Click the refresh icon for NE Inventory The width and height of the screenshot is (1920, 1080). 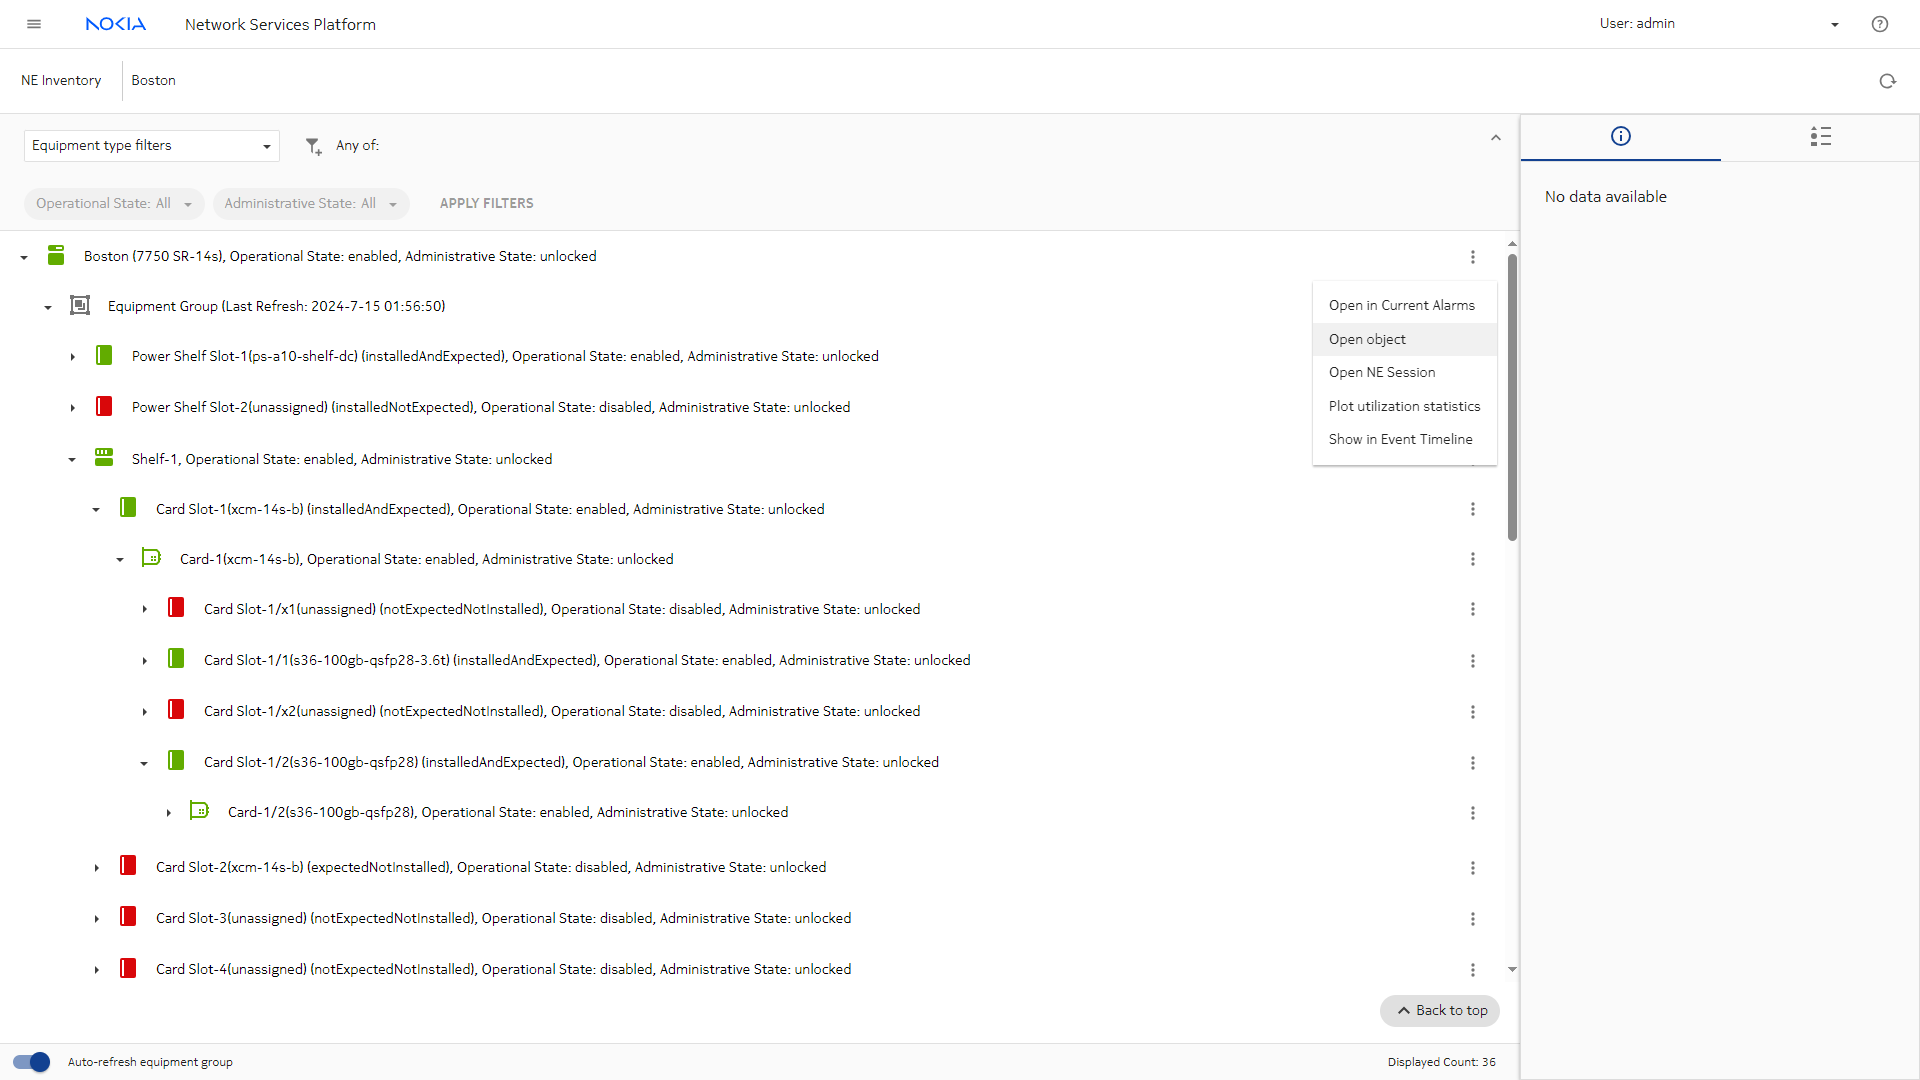1887,81
